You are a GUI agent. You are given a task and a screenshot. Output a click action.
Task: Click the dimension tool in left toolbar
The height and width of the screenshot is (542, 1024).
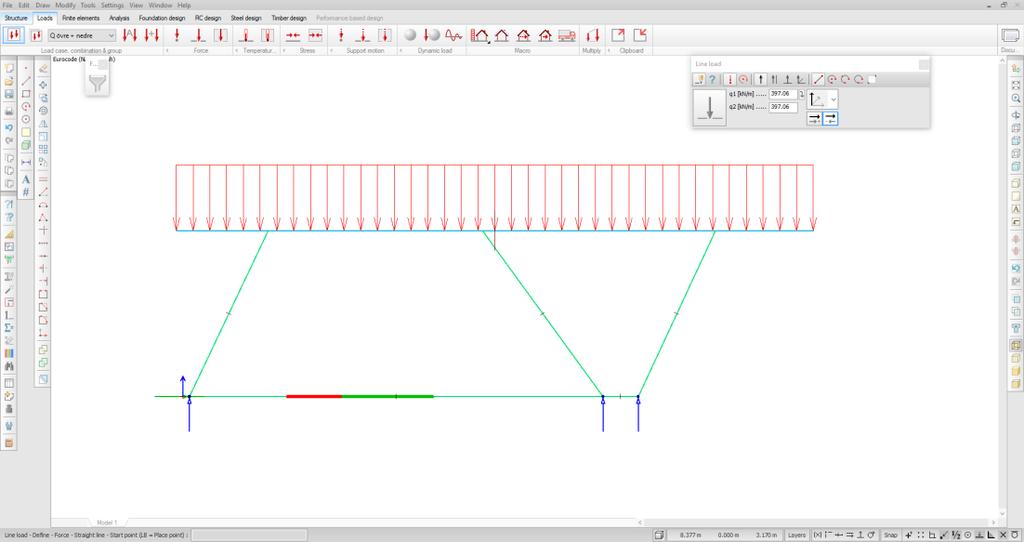pyautogui.click(x=26, y=162)
